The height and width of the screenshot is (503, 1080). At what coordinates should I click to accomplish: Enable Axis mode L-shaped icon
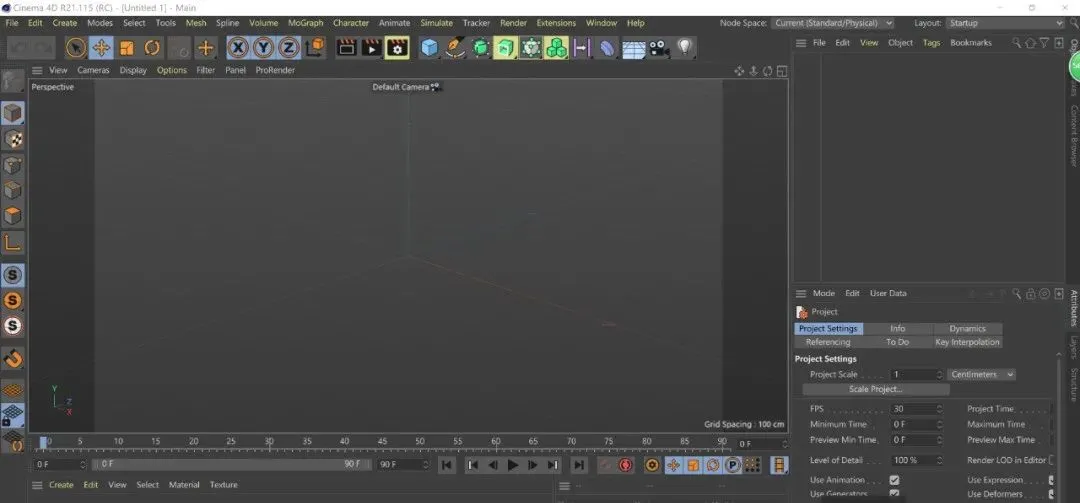12,242
